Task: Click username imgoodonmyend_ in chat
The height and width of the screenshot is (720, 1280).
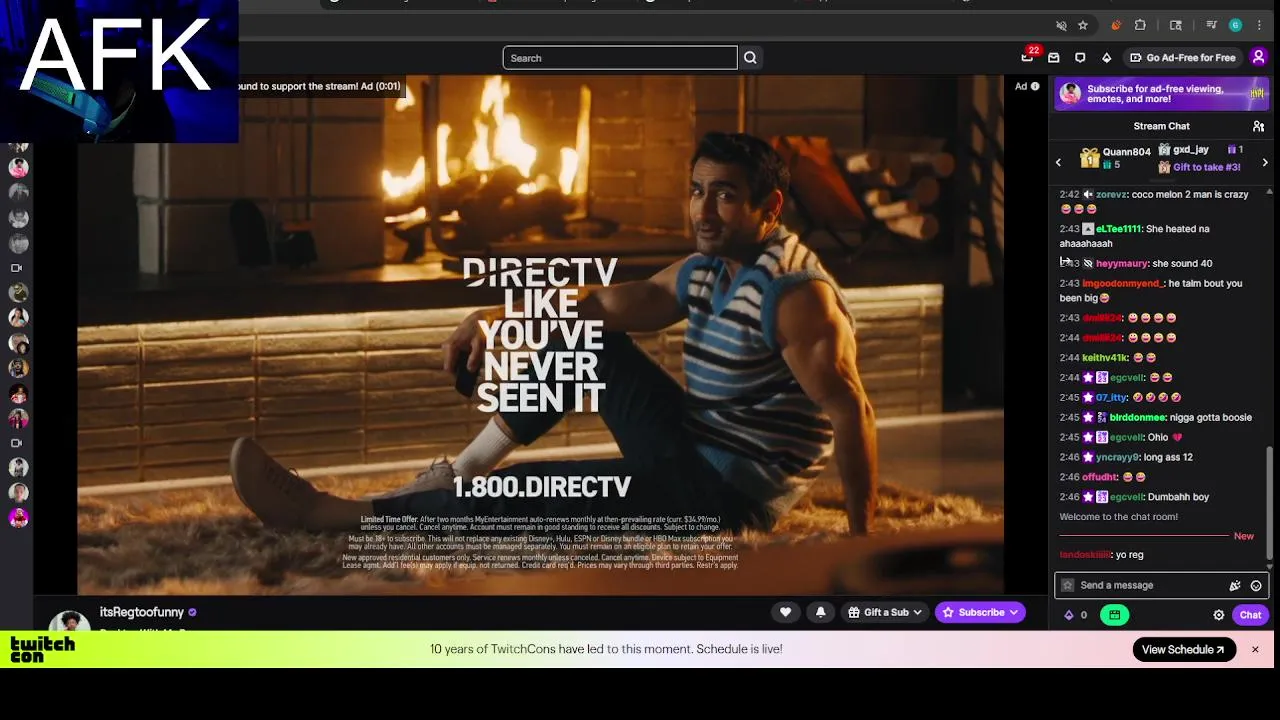Action: (1122, 284)
